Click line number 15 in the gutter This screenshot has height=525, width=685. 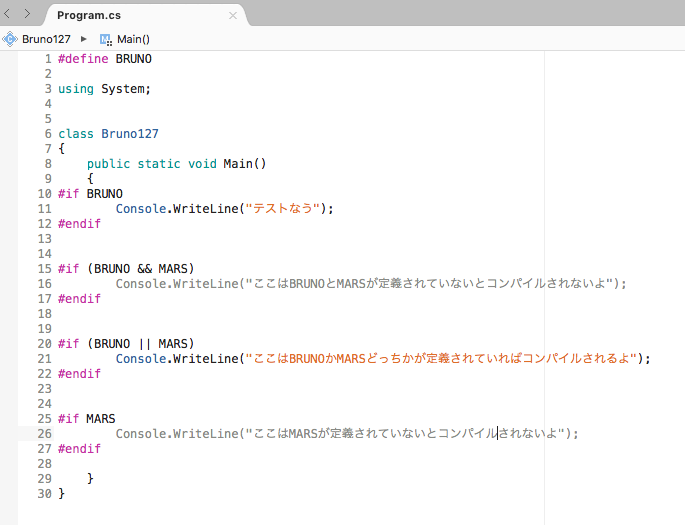pyautogui.click(x=45, y=269)
